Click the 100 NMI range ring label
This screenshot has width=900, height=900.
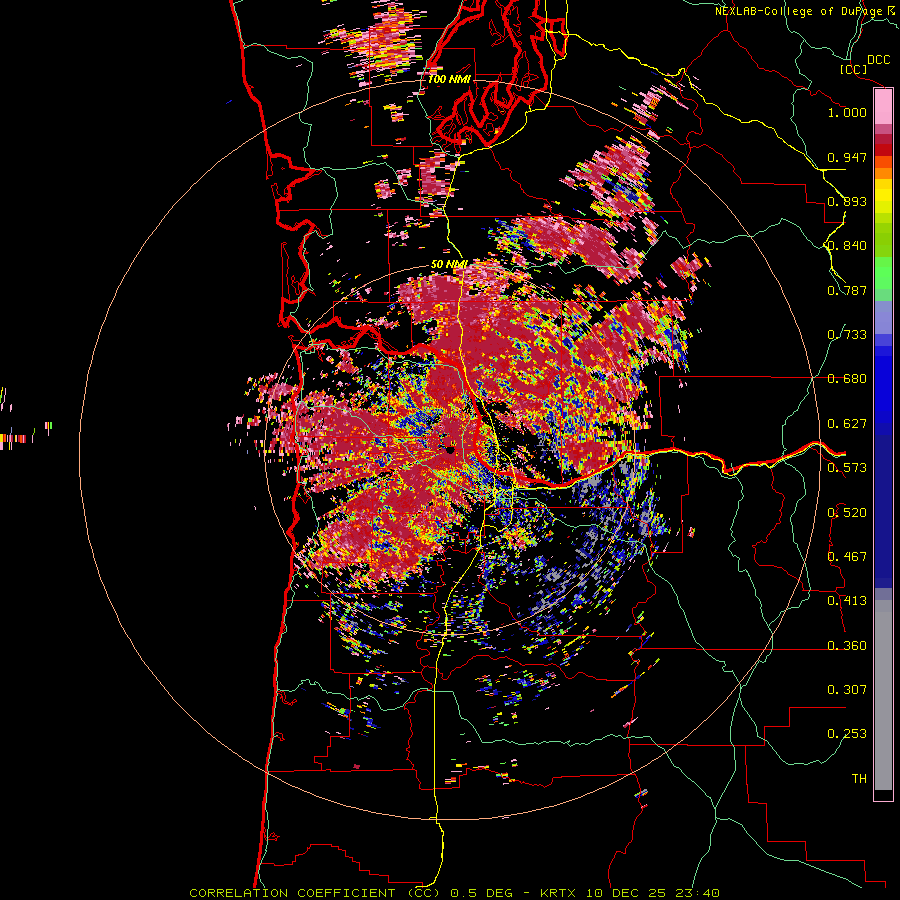449,79
